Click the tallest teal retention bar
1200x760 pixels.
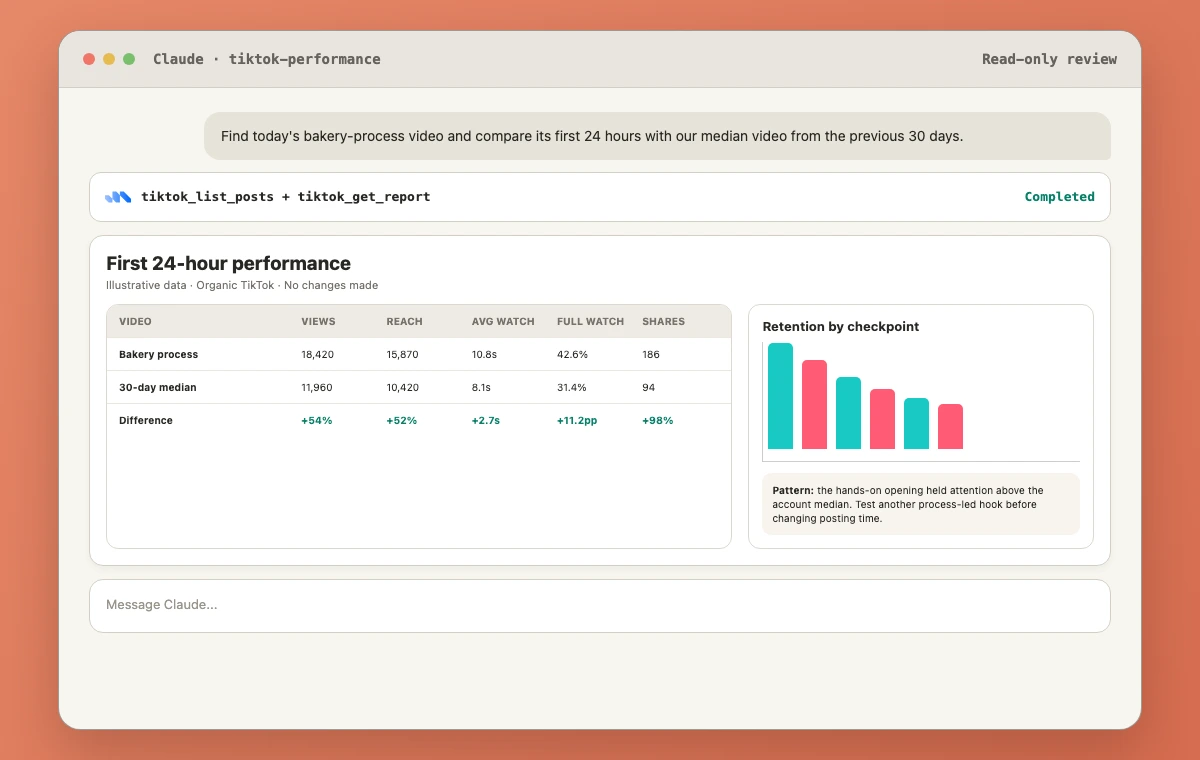[780, 396]
